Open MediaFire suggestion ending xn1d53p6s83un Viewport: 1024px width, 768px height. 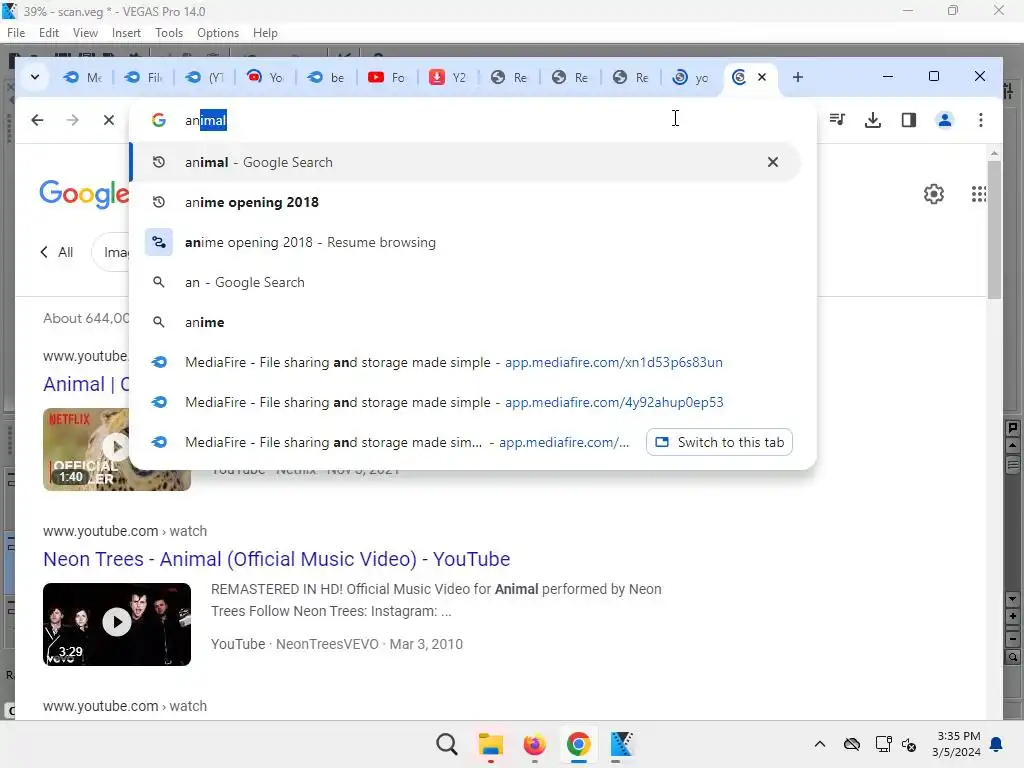point(465,362)
